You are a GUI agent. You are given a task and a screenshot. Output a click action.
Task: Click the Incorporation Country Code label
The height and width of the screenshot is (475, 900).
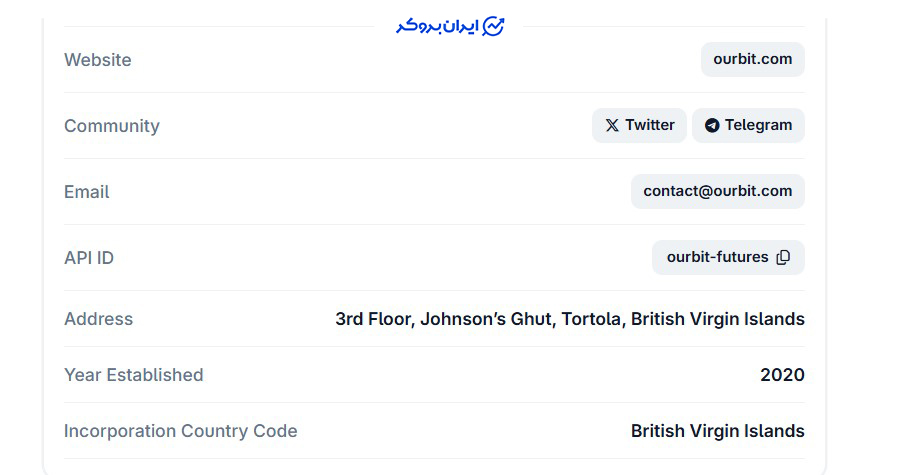coord(180,431)
